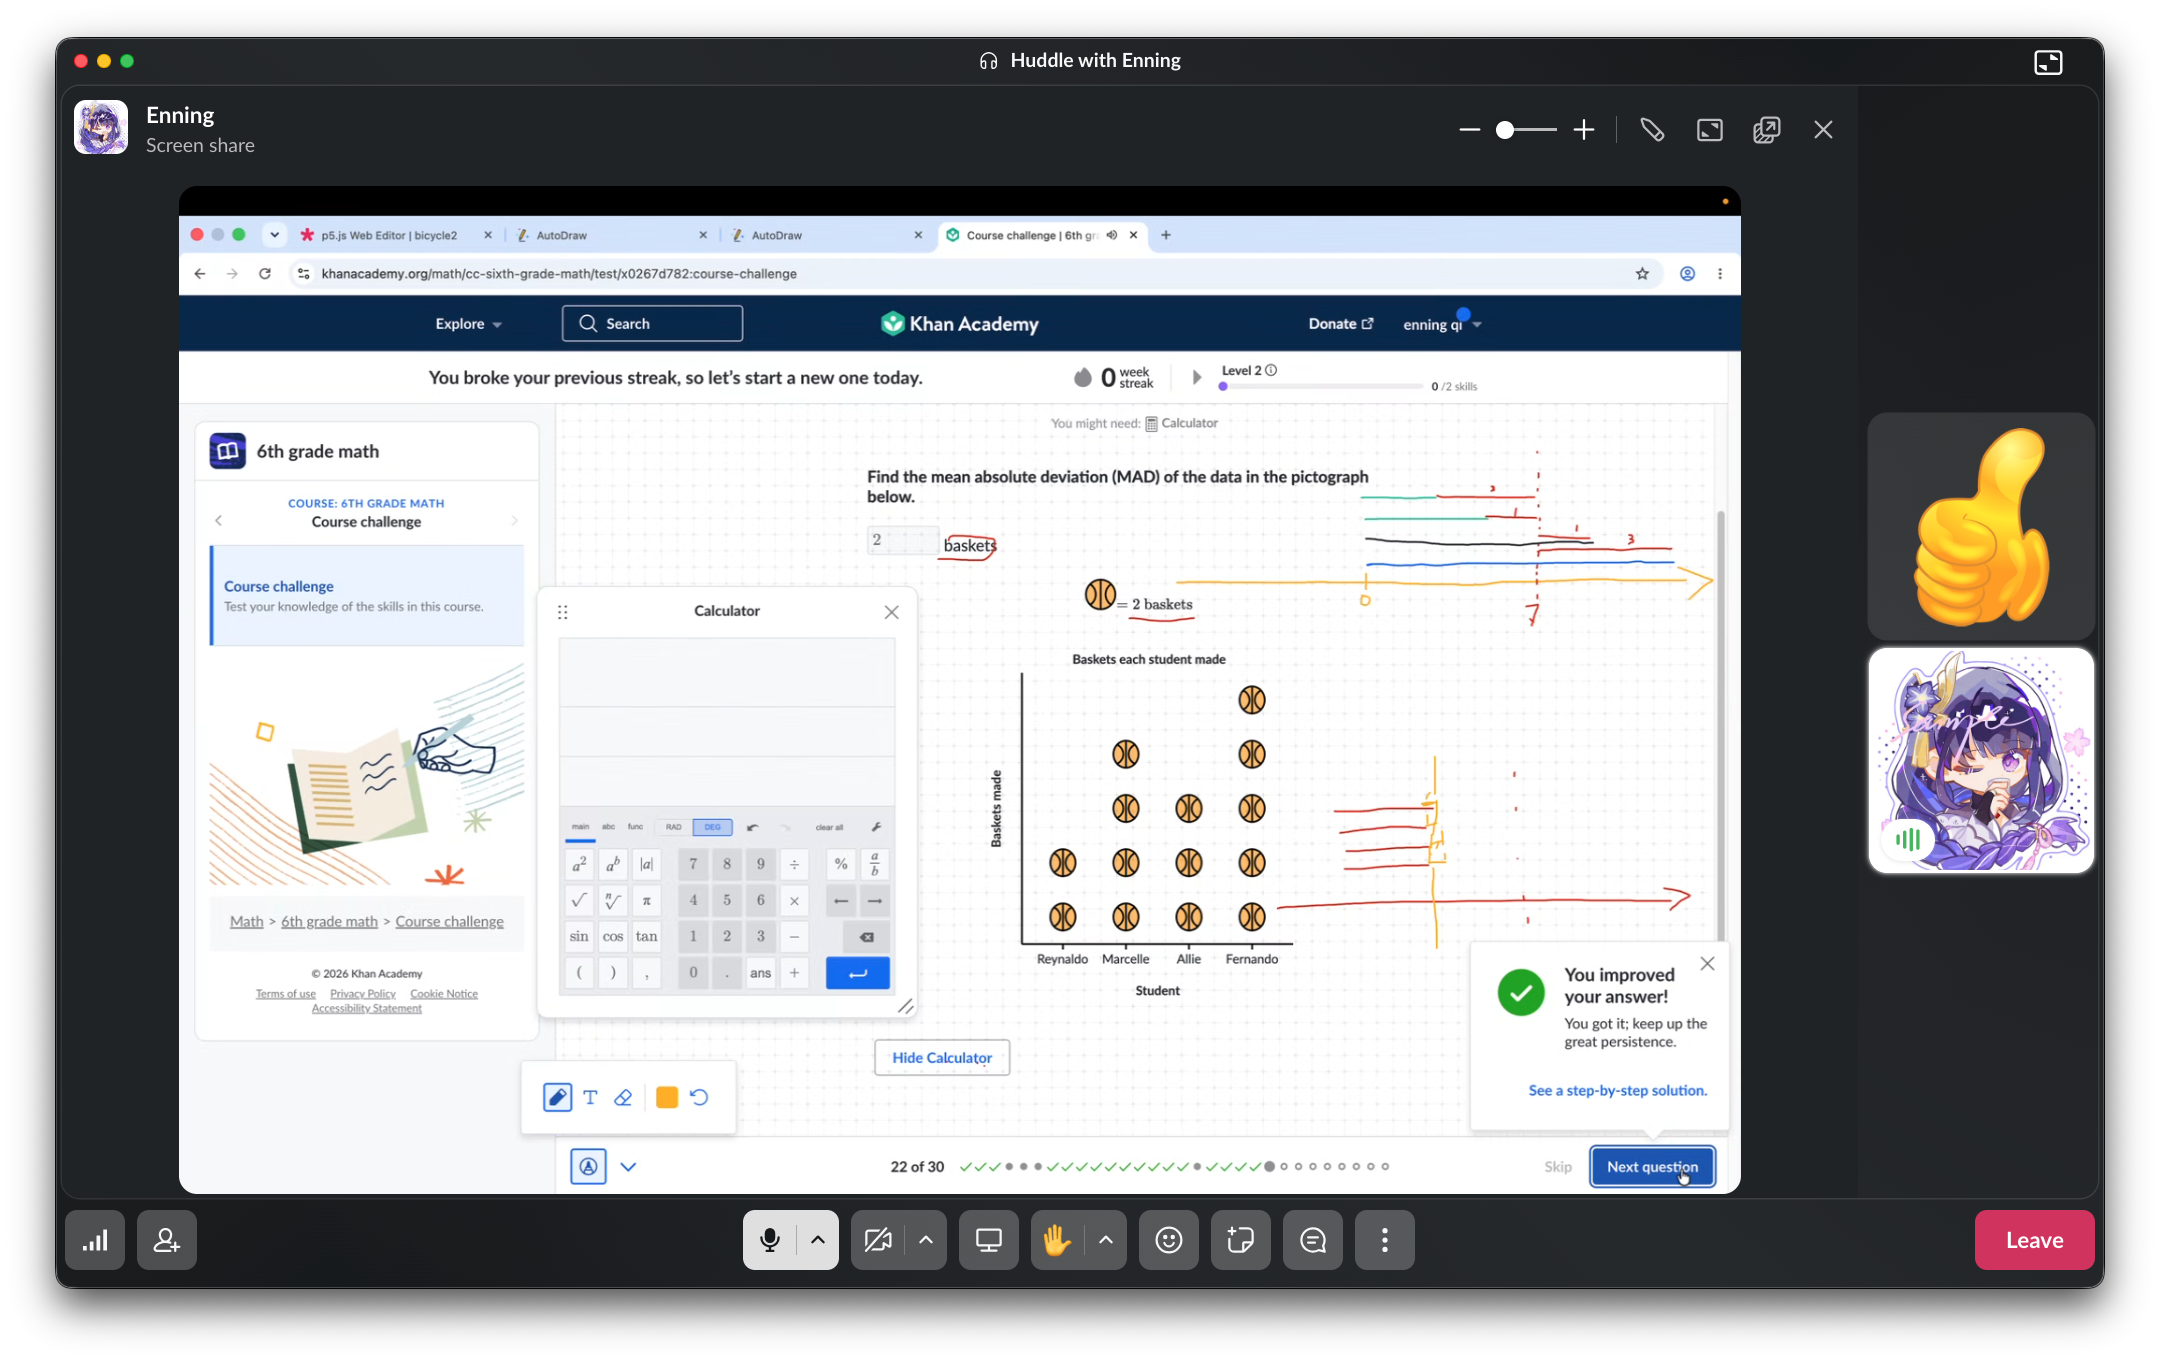This screenshot has width=2160, height=1362.
Task: Open the huddle notes canvas icon
Action: 1241,1240
